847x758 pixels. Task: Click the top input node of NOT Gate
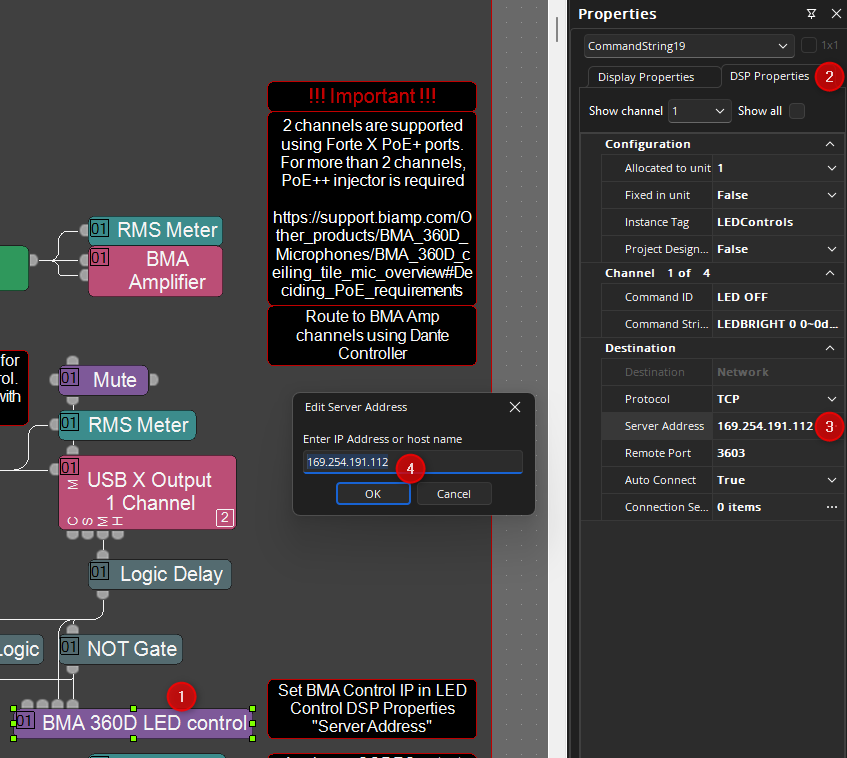(72, 629)
